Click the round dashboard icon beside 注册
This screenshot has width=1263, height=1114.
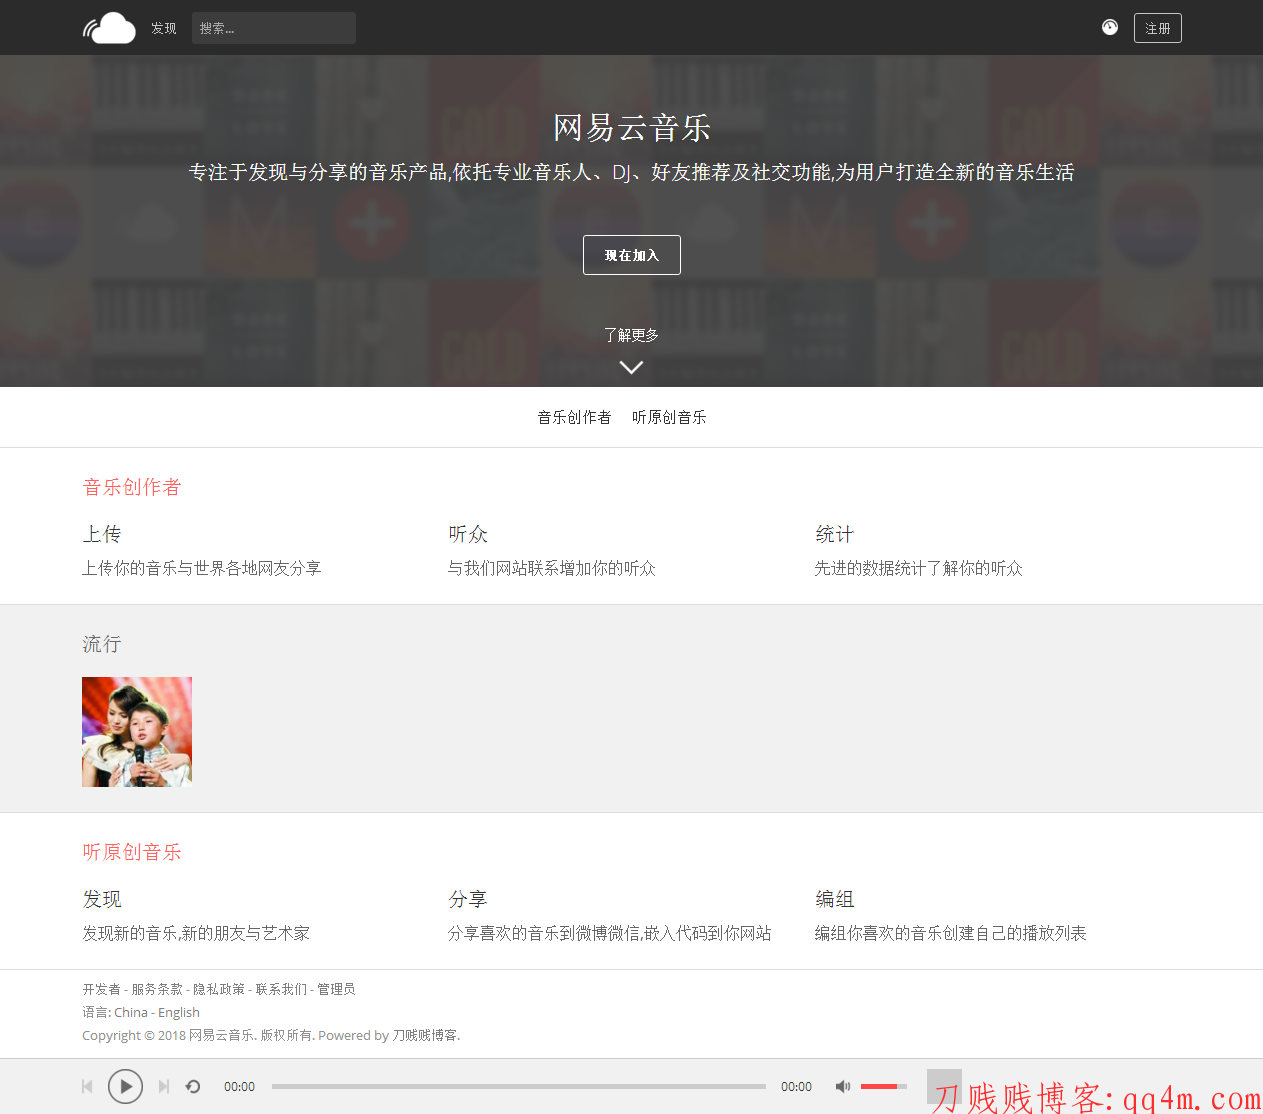tap(1110, 28)
